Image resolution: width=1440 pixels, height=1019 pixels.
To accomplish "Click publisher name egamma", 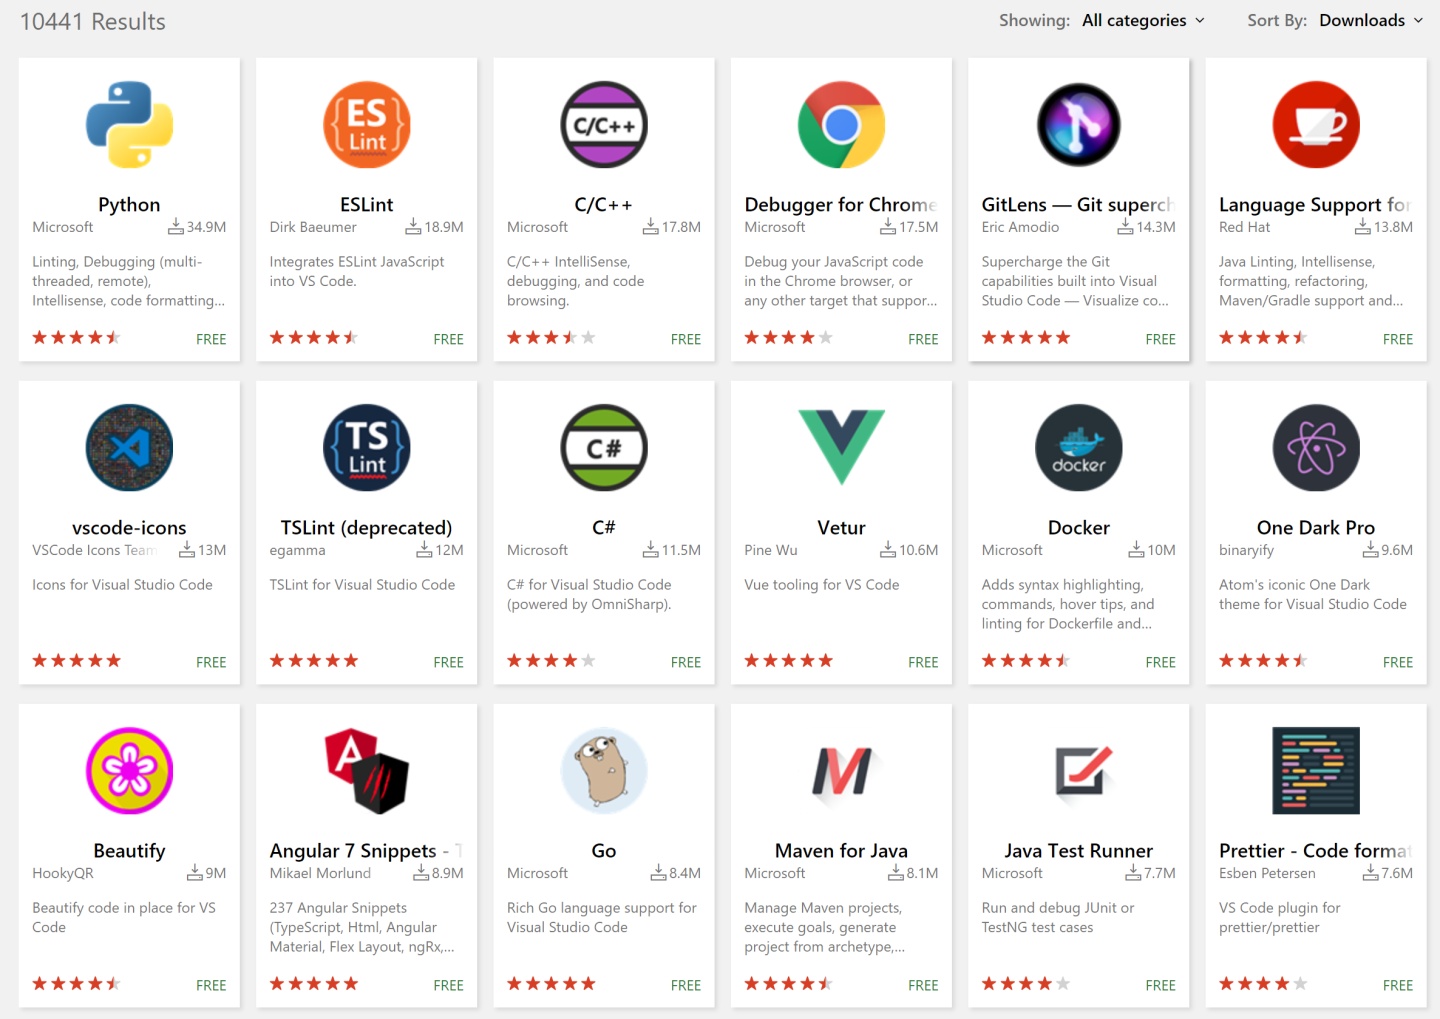I will pyautogui.click(x=297, y=551).
